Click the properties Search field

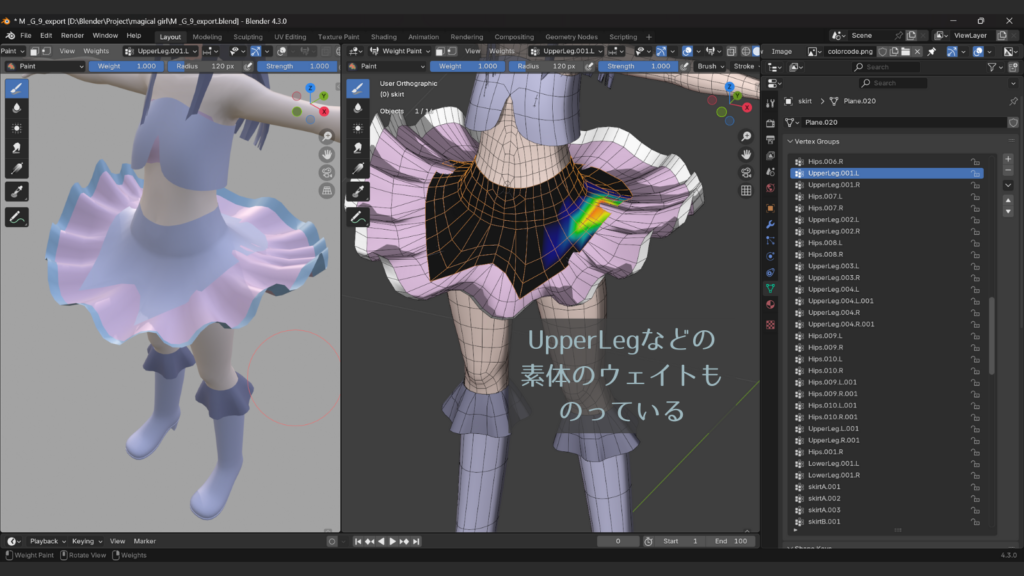pos(893,83)
